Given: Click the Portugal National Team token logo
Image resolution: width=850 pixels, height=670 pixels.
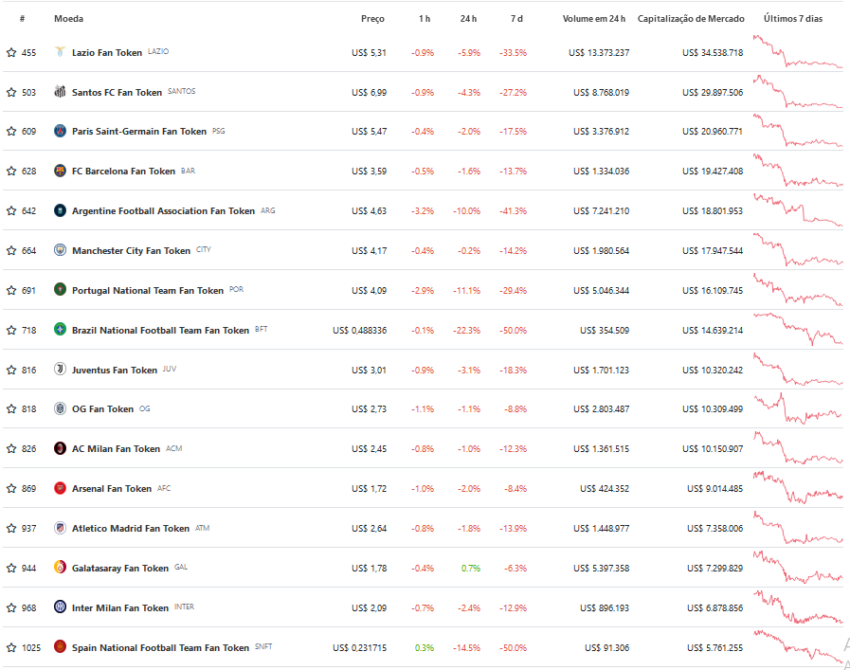Looking at the screenshot, I should point(60,289).
